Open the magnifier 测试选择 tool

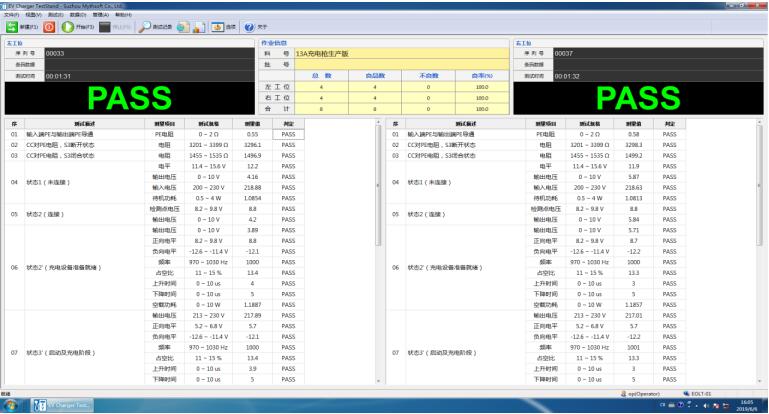145,26
